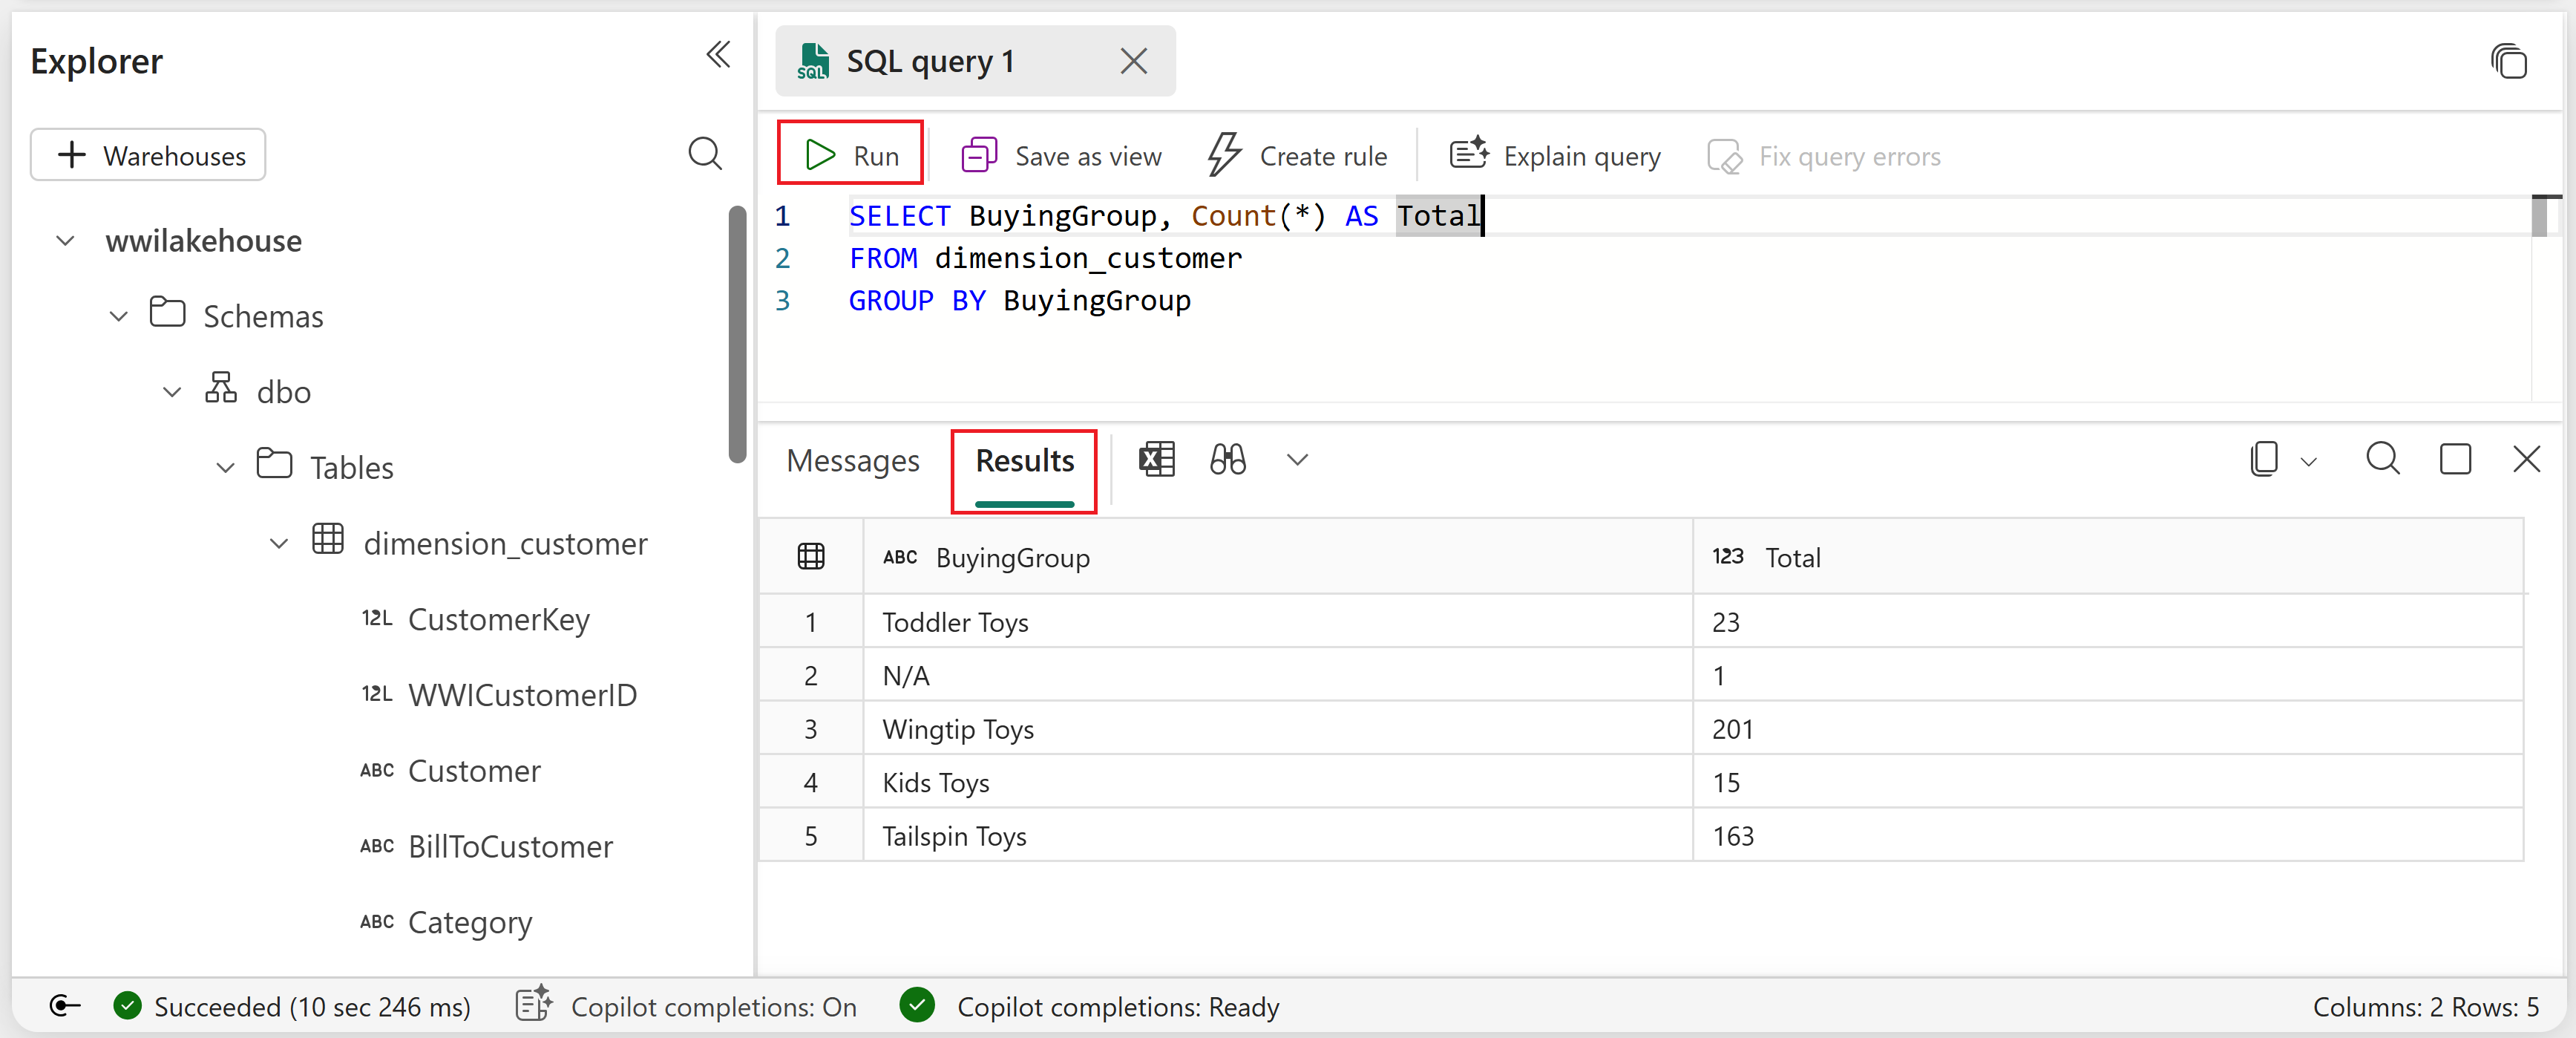The width and height of the screenshot is (2576, 1038).
Task: Click the binoculars explore icon
Action: pos(1227,460)
